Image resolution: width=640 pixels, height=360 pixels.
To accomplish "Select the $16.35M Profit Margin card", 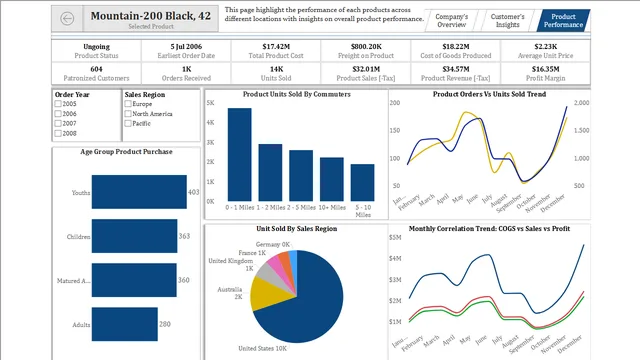I will tap(545, 73).
